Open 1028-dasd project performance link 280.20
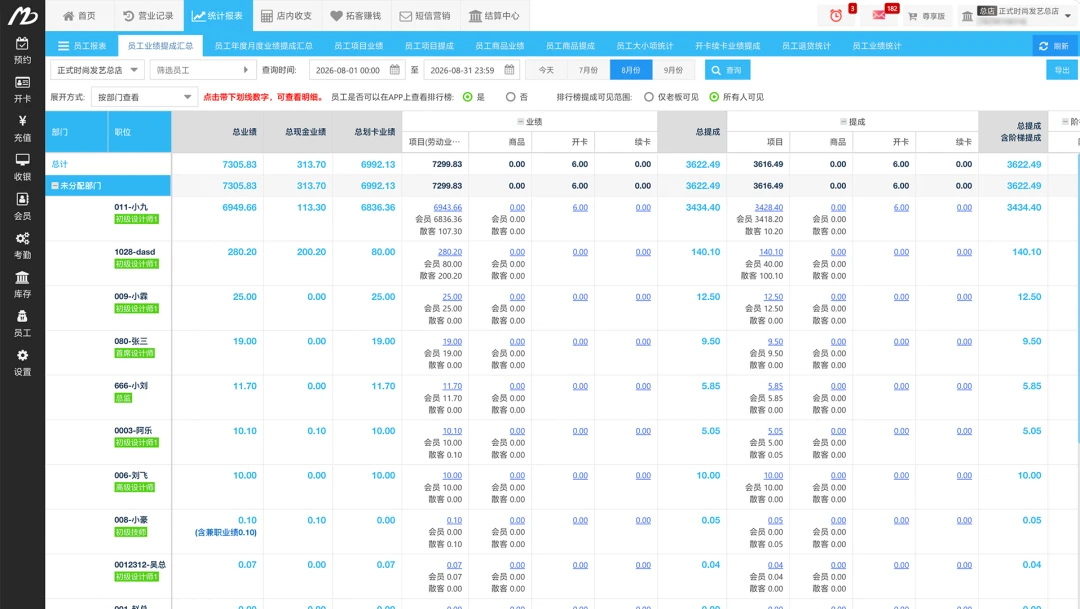 coord(450,252)
